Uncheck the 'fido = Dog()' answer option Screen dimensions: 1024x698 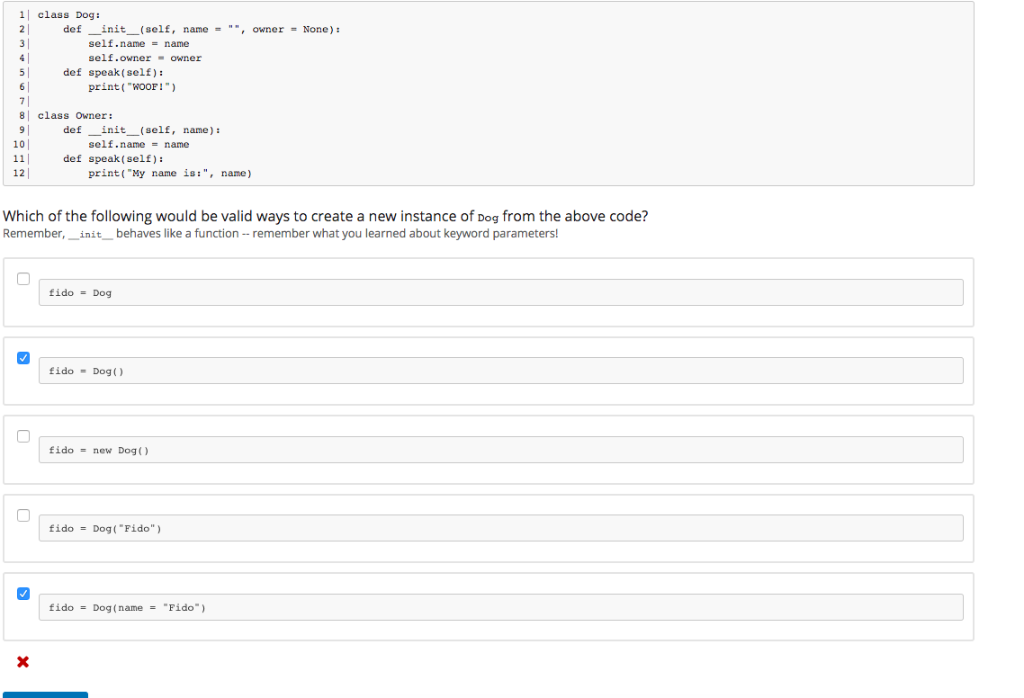tap(22, 357)
